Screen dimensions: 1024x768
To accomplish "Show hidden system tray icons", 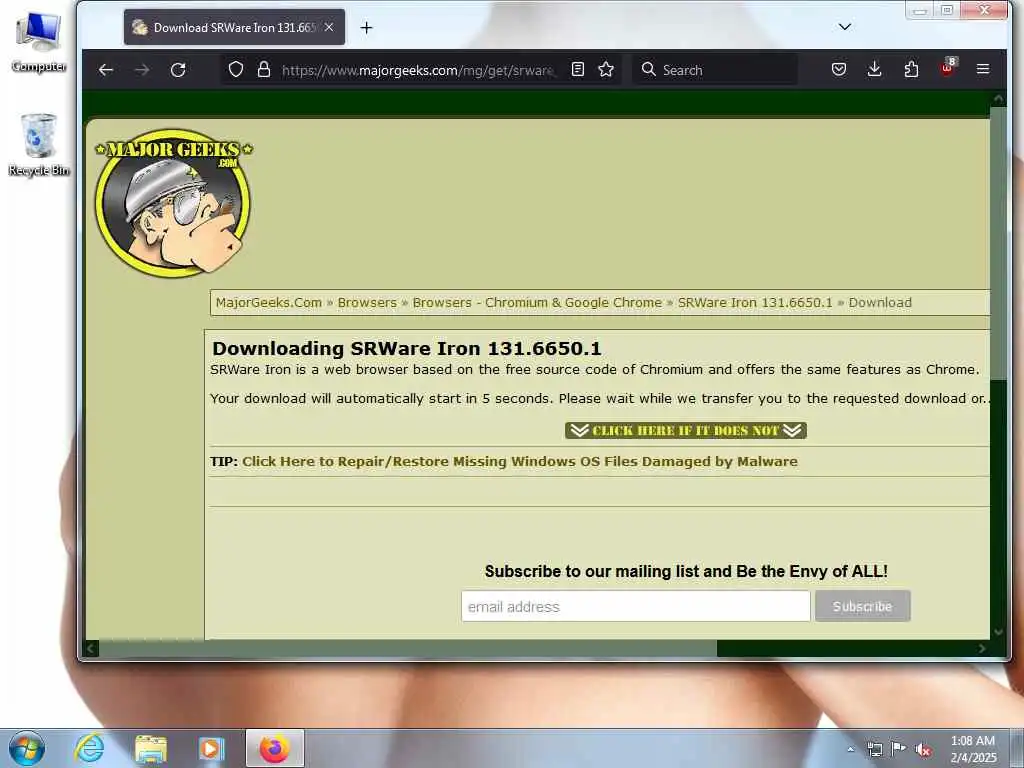I will point(850,749).
